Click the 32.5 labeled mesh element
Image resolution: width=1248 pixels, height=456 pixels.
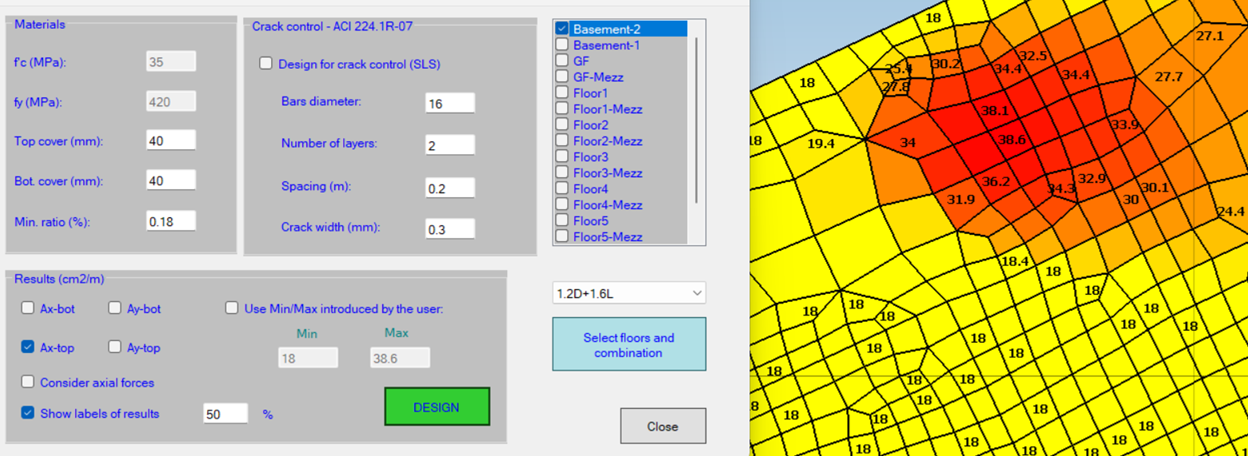coord(1032,56)
